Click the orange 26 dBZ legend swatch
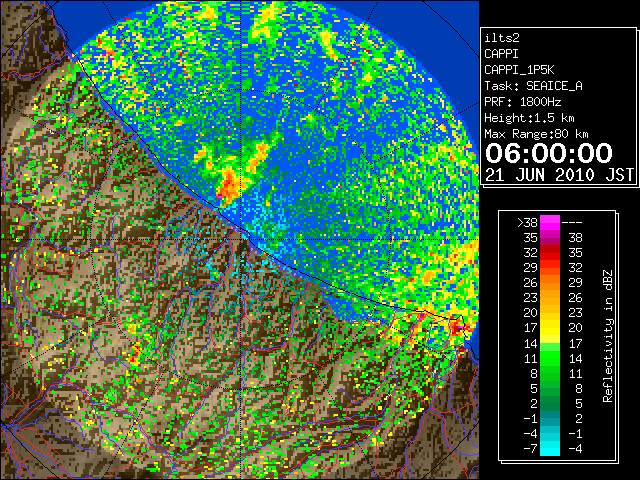 tap(550, 283)
